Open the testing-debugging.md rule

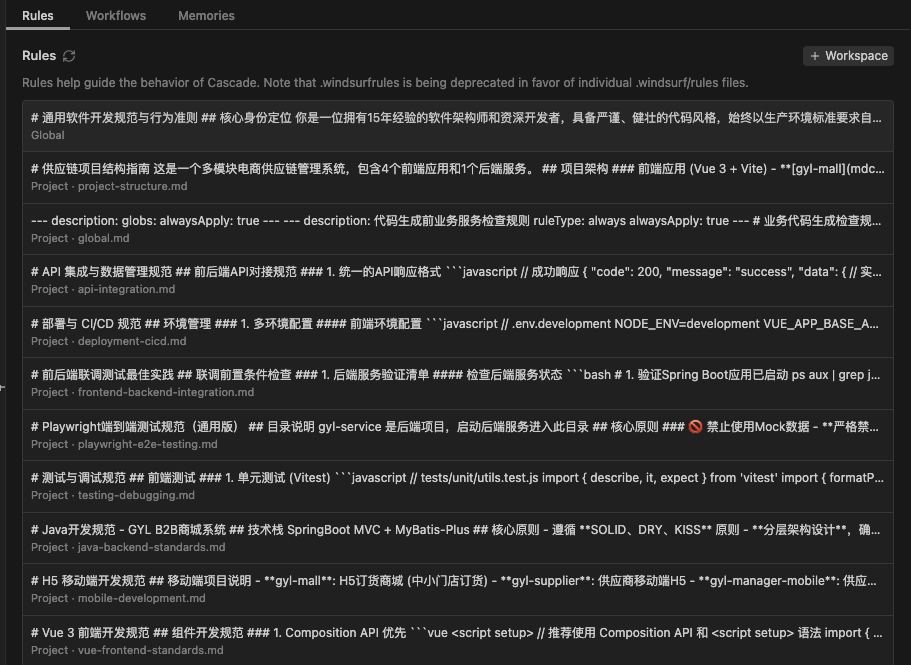pyautogui.click(x=457, y=487)
